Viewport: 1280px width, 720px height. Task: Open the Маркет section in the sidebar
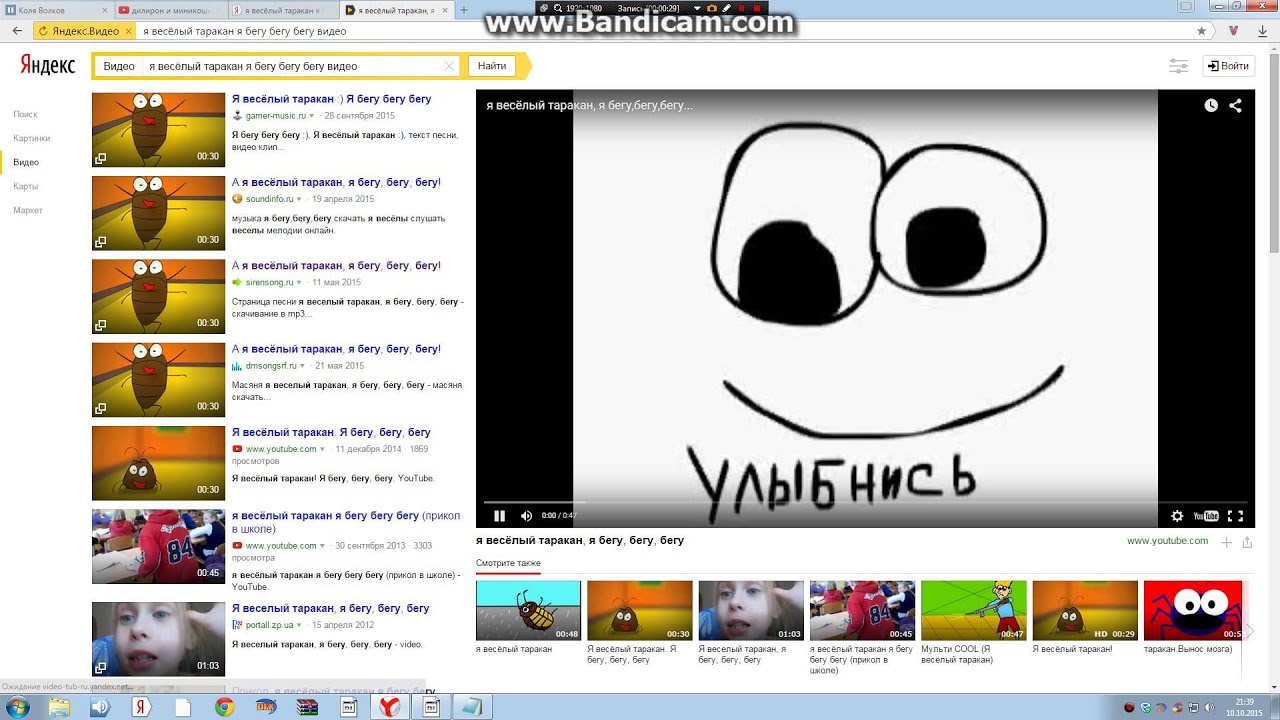[x=28, y=210]
